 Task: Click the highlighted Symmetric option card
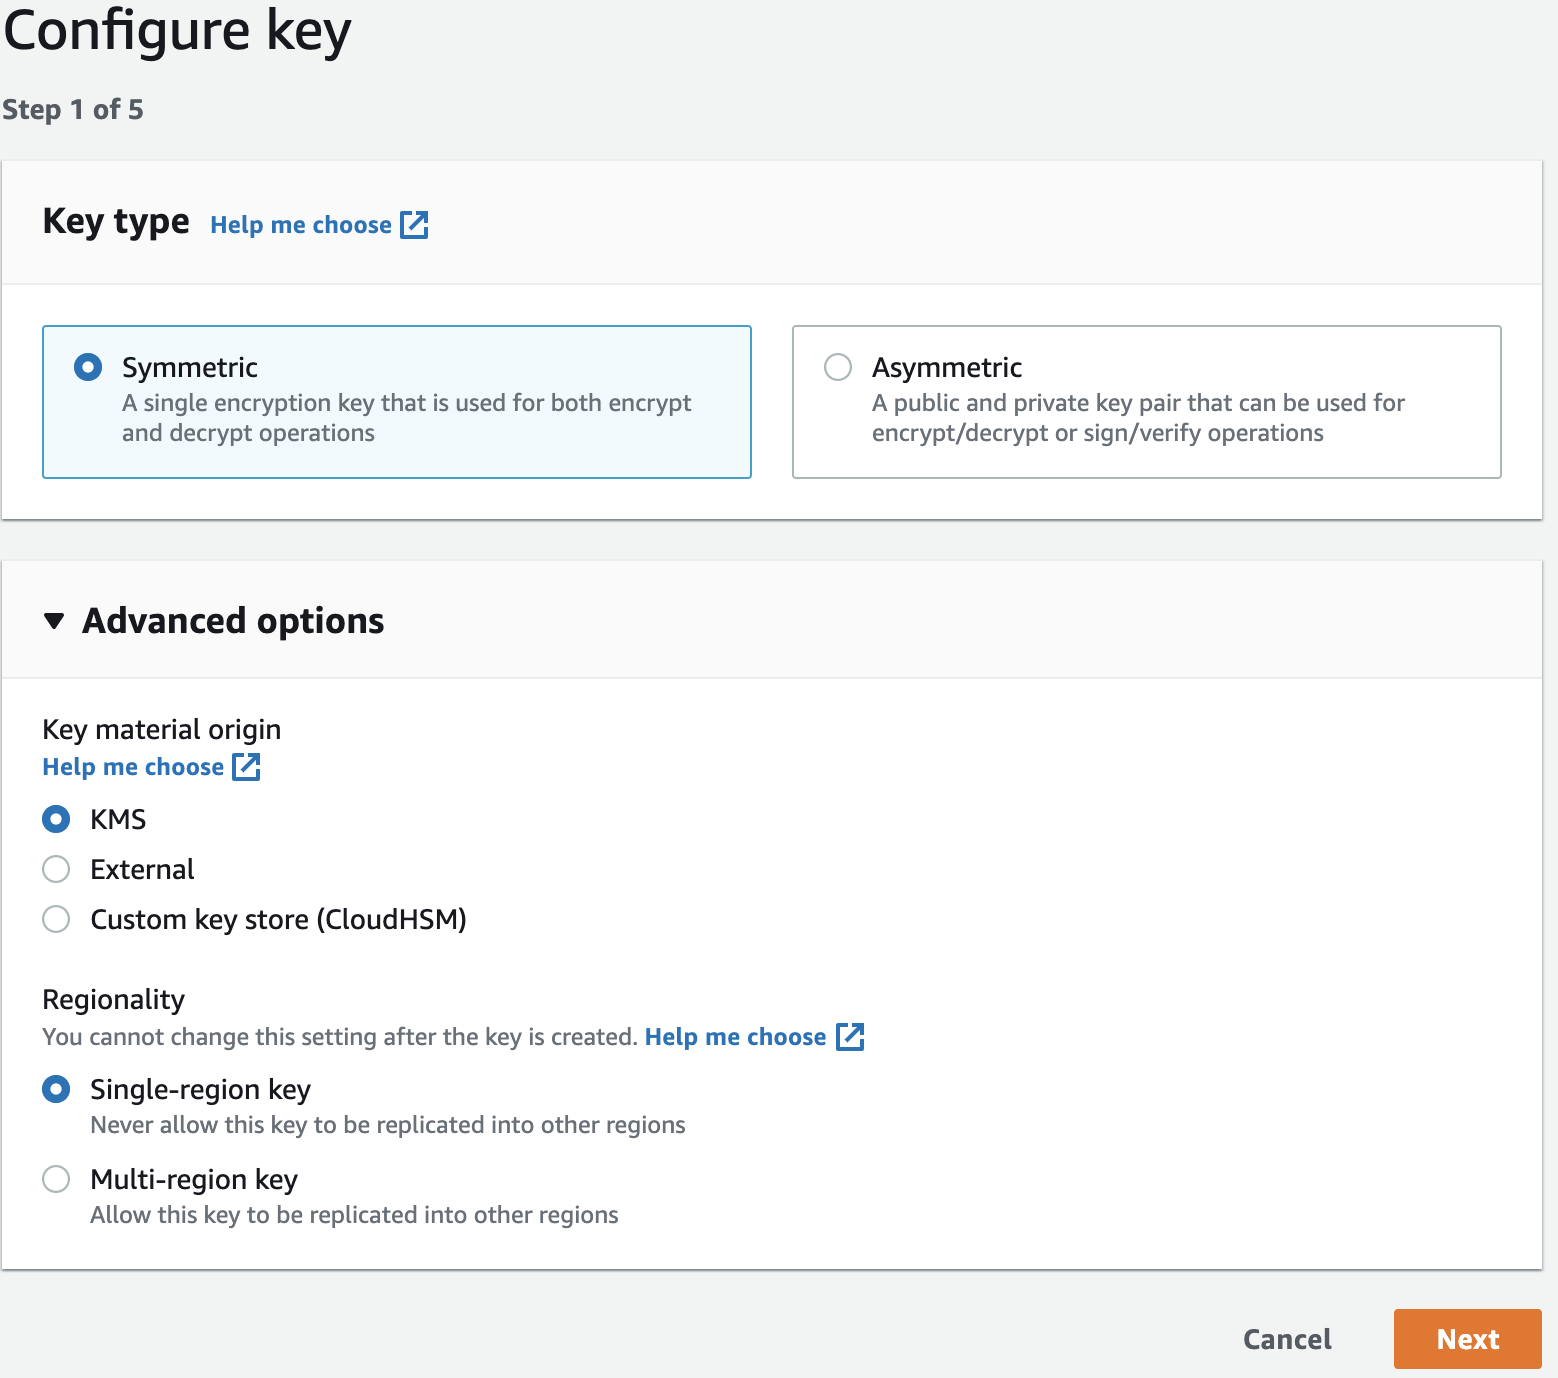397,401
